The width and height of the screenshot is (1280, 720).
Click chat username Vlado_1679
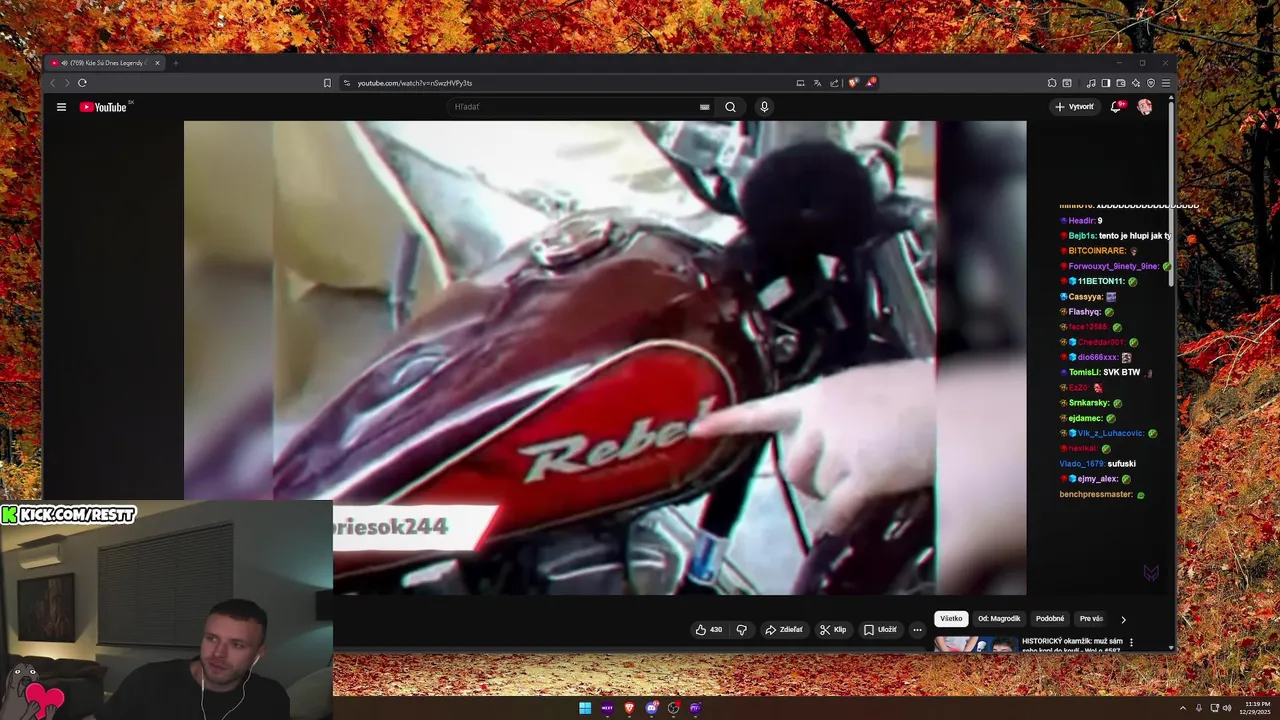1082,464
